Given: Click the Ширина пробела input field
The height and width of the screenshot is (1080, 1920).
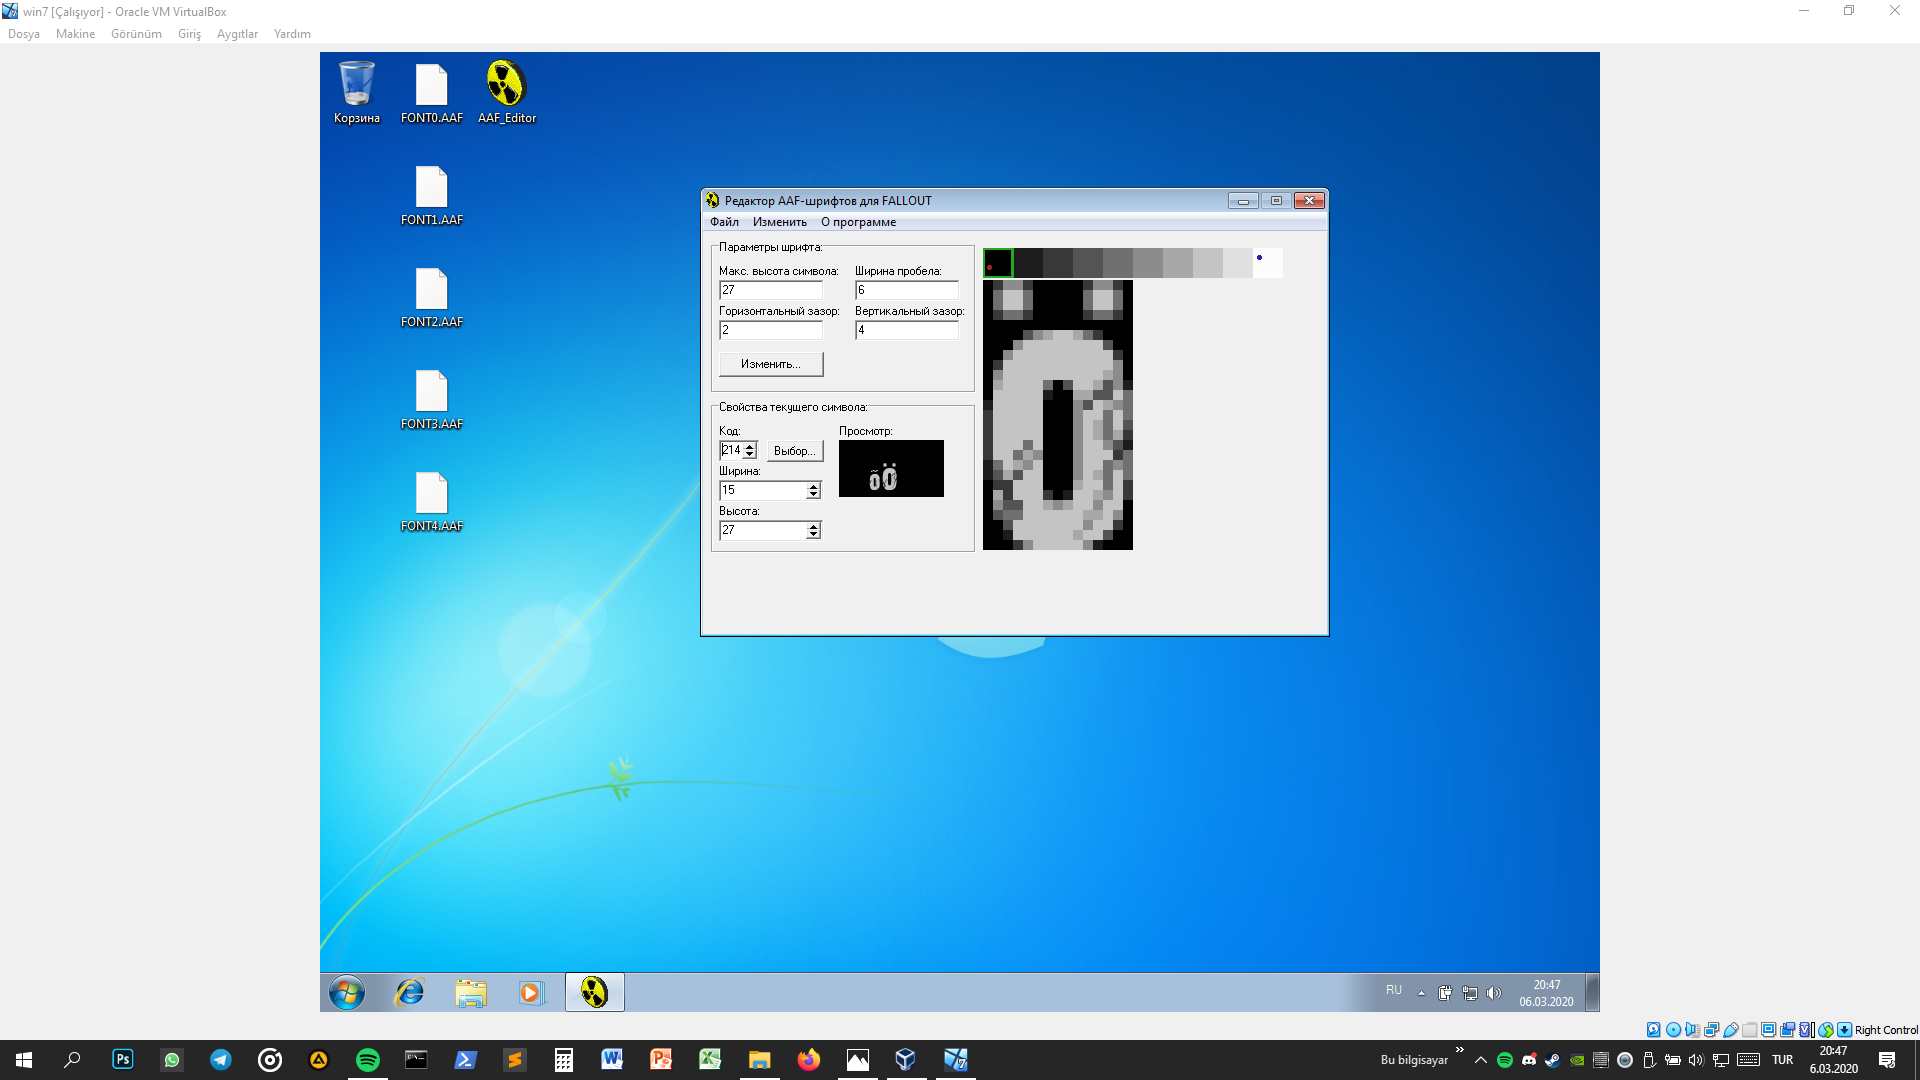Looking at the screenshot, I should [x=907, y=290].
